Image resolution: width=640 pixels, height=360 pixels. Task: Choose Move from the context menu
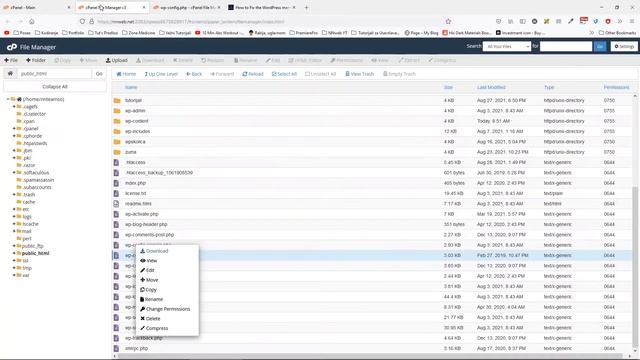(x=149, y=280)
